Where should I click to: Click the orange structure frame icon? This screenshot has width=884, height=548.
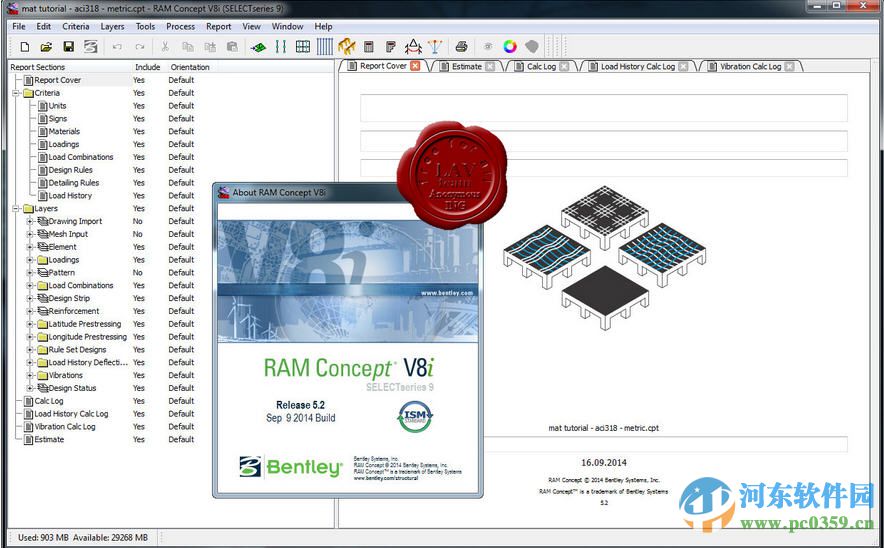347,47
